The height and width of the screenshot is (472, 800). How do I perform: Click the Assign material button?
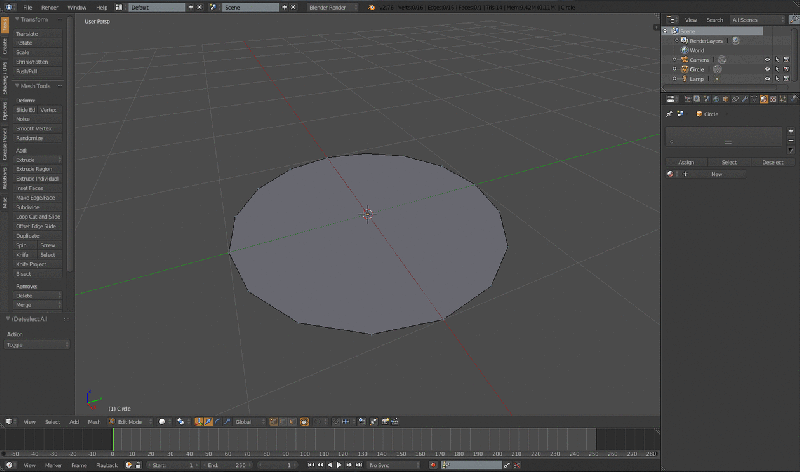click(686, 162)
